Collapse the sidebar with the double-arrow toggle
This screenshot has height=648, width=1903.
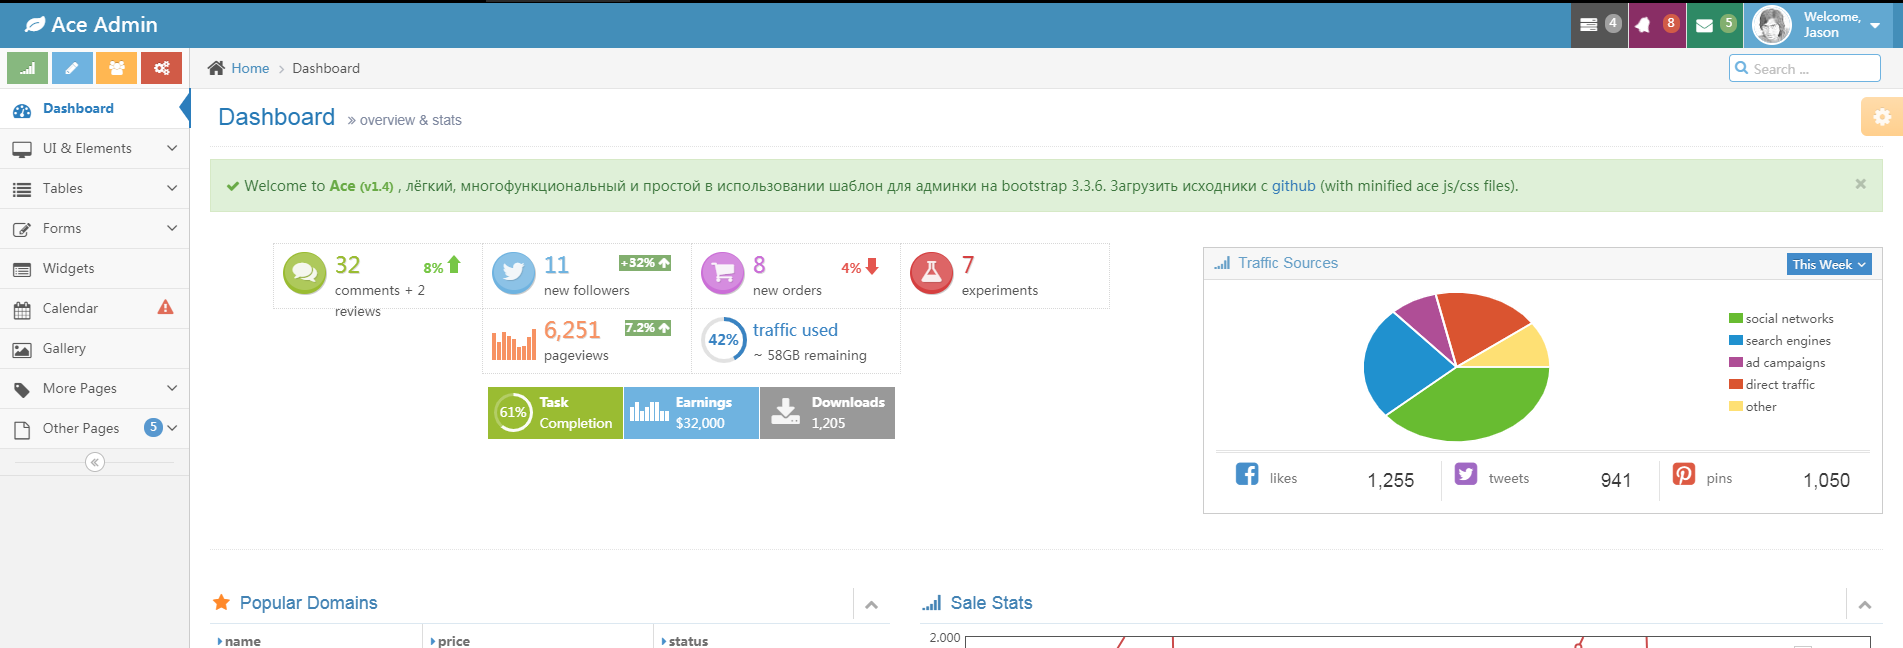(x=95, y=462)
